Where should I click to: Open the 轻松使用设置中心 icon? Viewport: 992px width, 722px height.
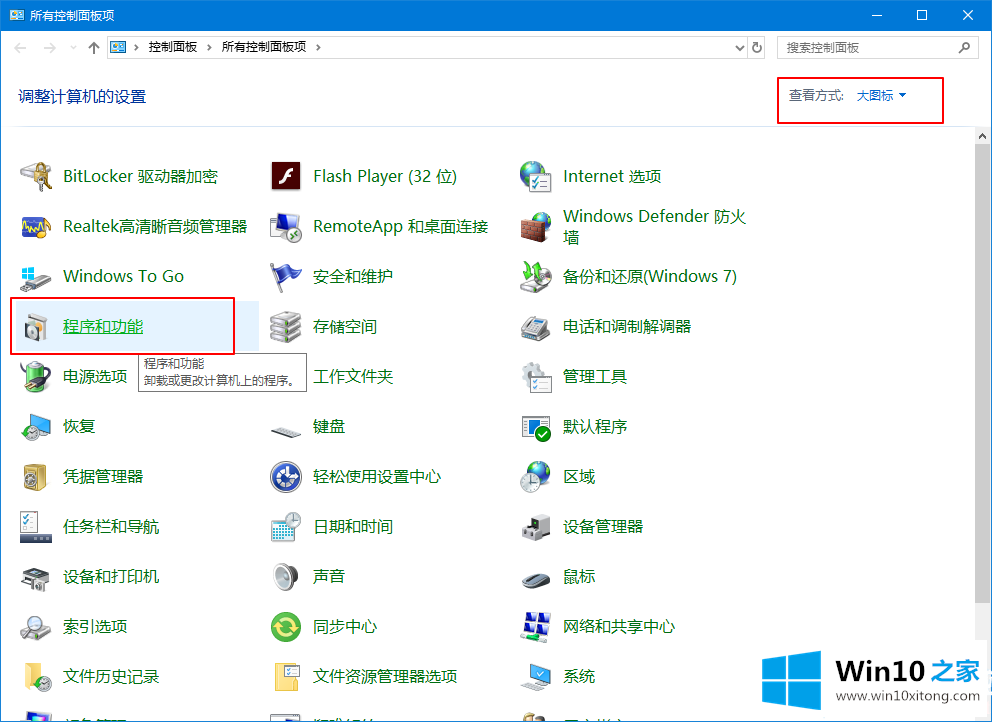[x=286, y=476]
